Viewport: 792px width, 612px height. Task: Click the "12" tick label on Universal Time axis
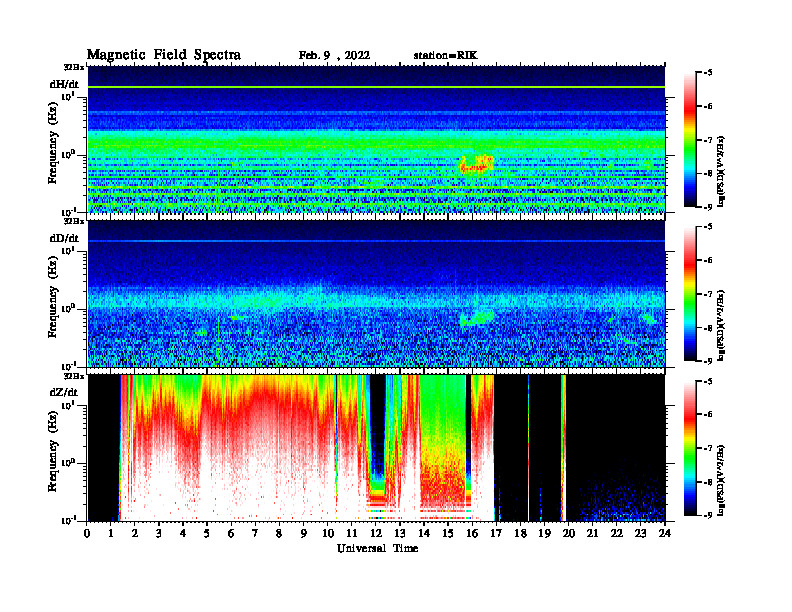376,533
